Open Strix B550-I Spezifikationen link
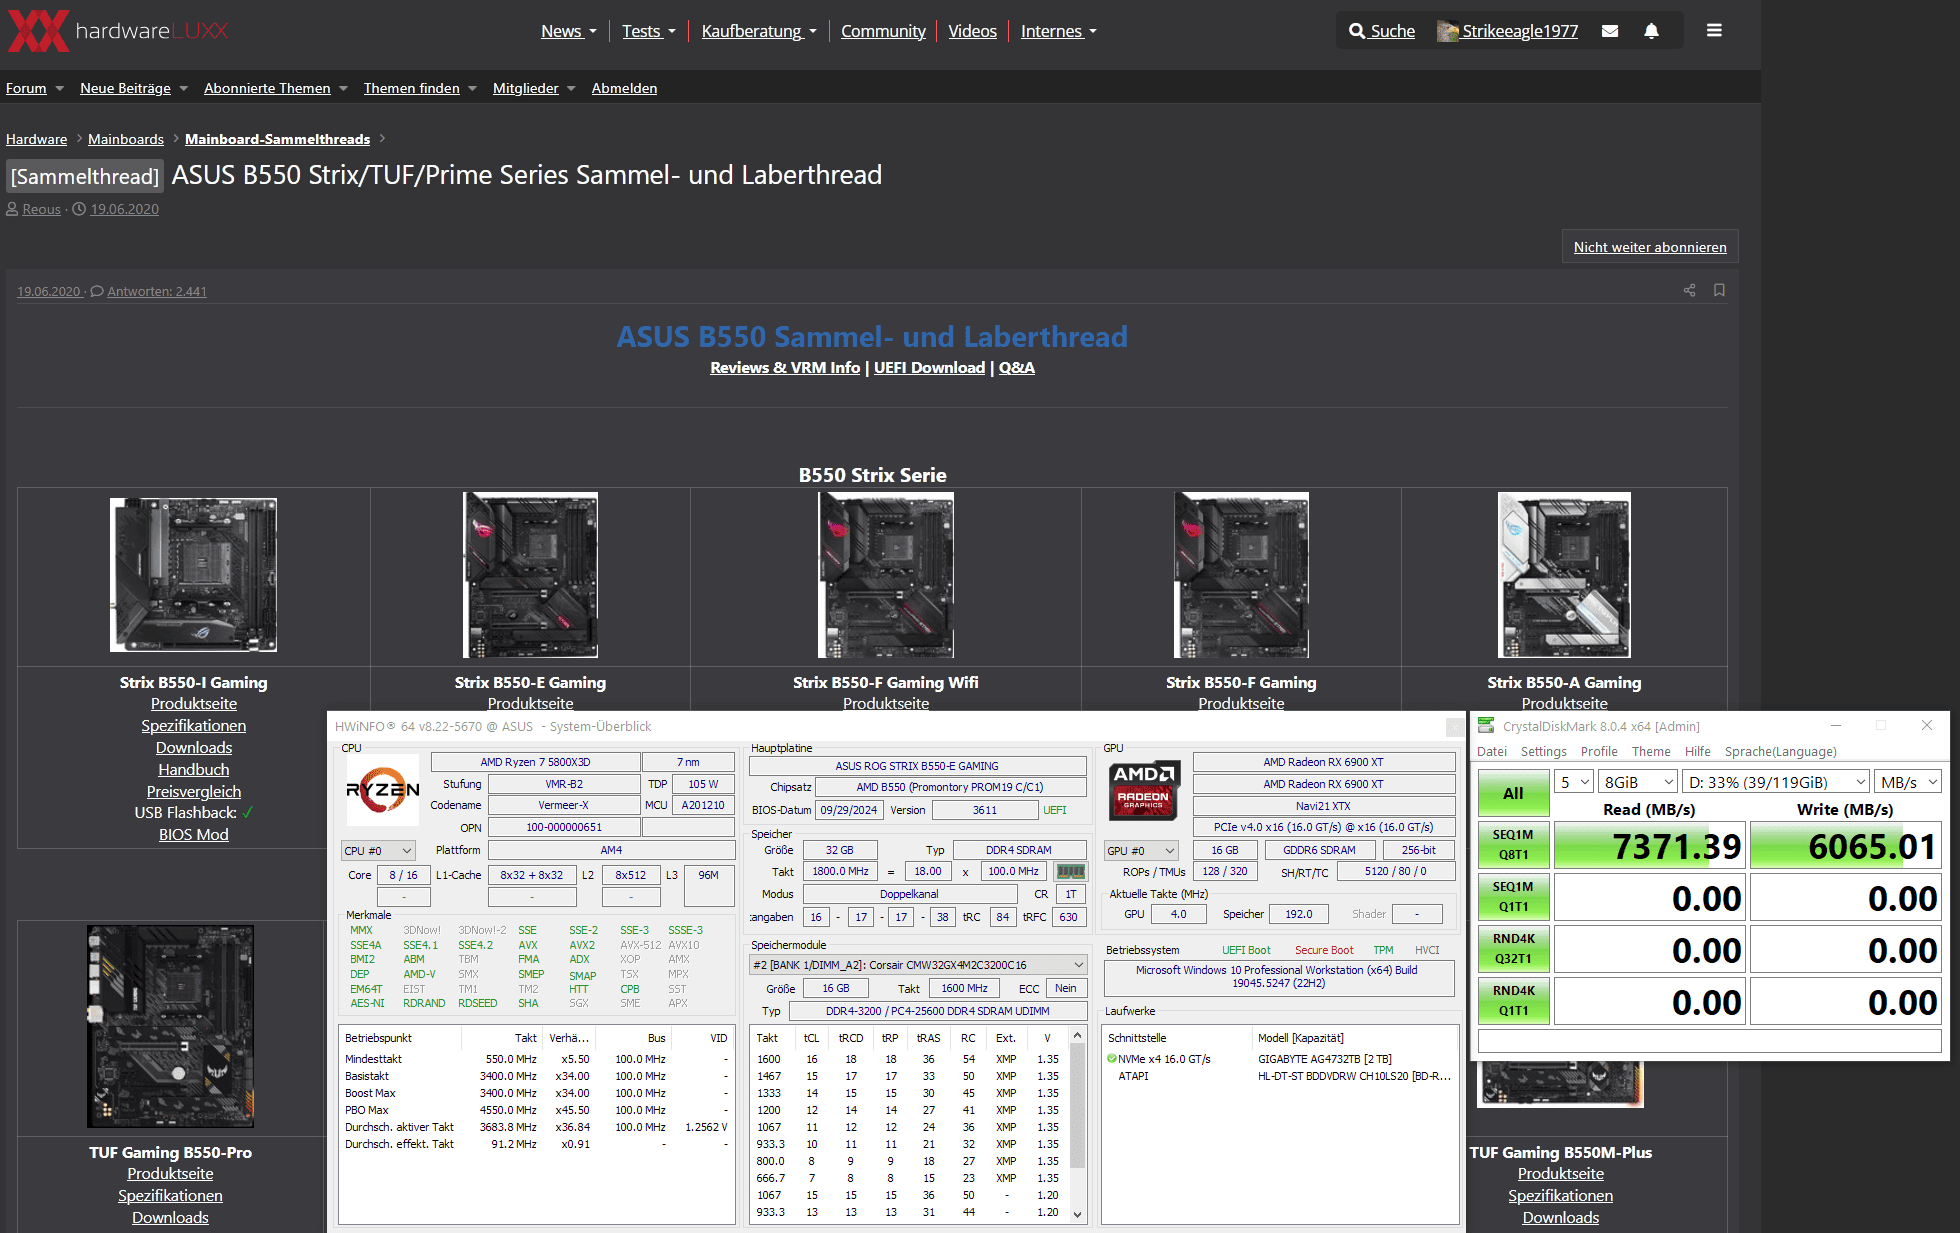The image size is (1960, 1233). [x=193, y=726]
